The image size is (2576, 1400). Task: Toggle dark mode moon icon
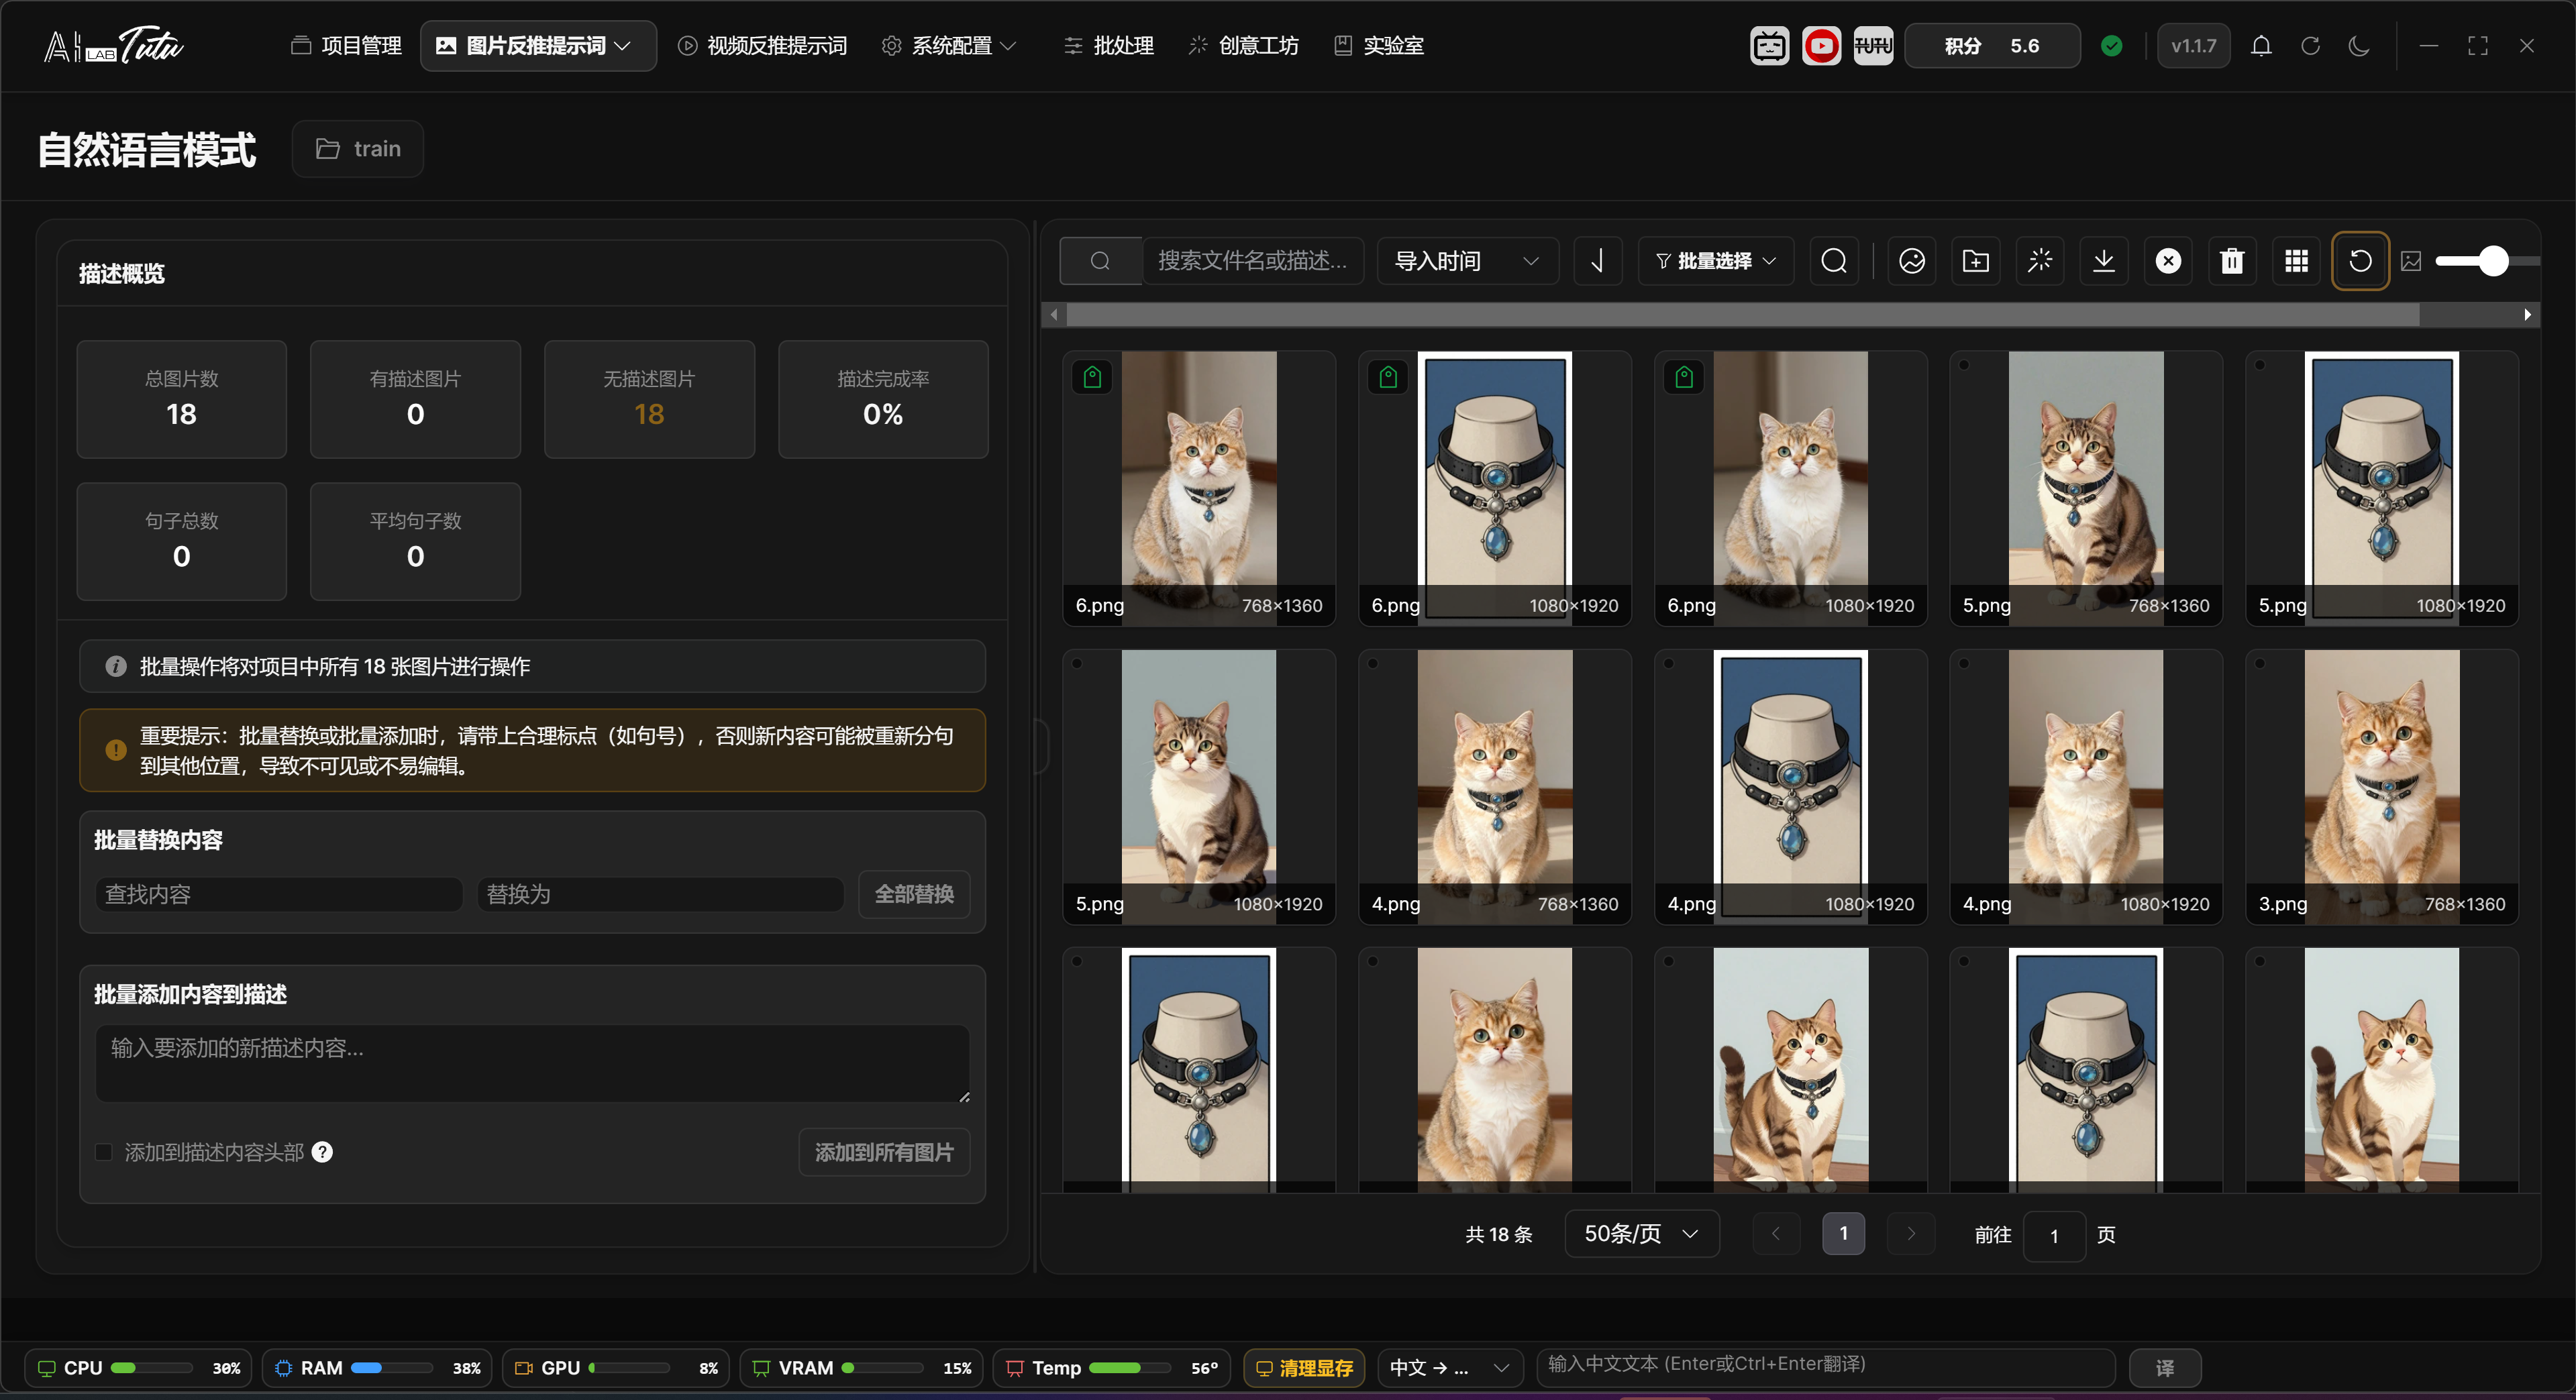tap(2359, 46)
